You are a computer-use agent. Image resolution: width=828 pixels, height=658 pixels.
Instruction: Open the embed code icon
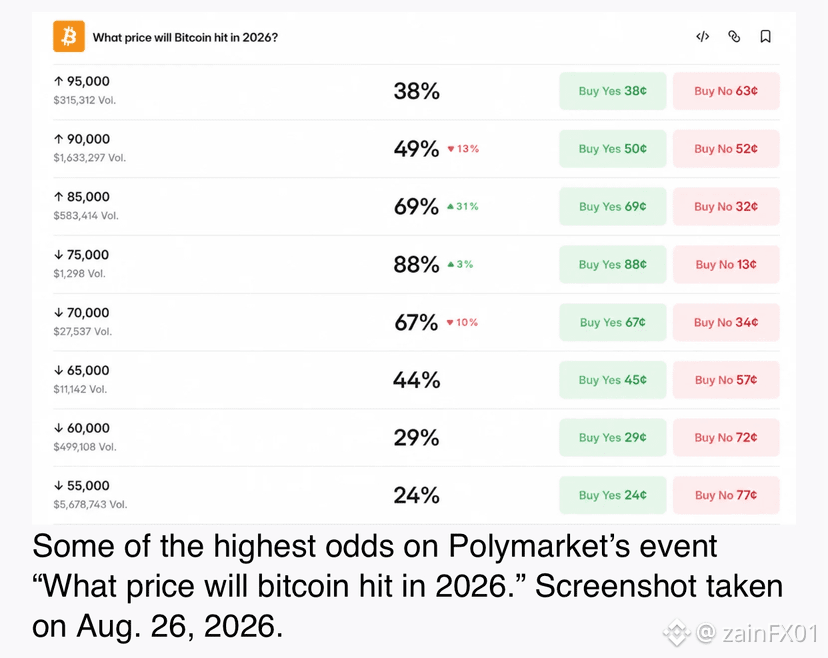pos(702,36)
